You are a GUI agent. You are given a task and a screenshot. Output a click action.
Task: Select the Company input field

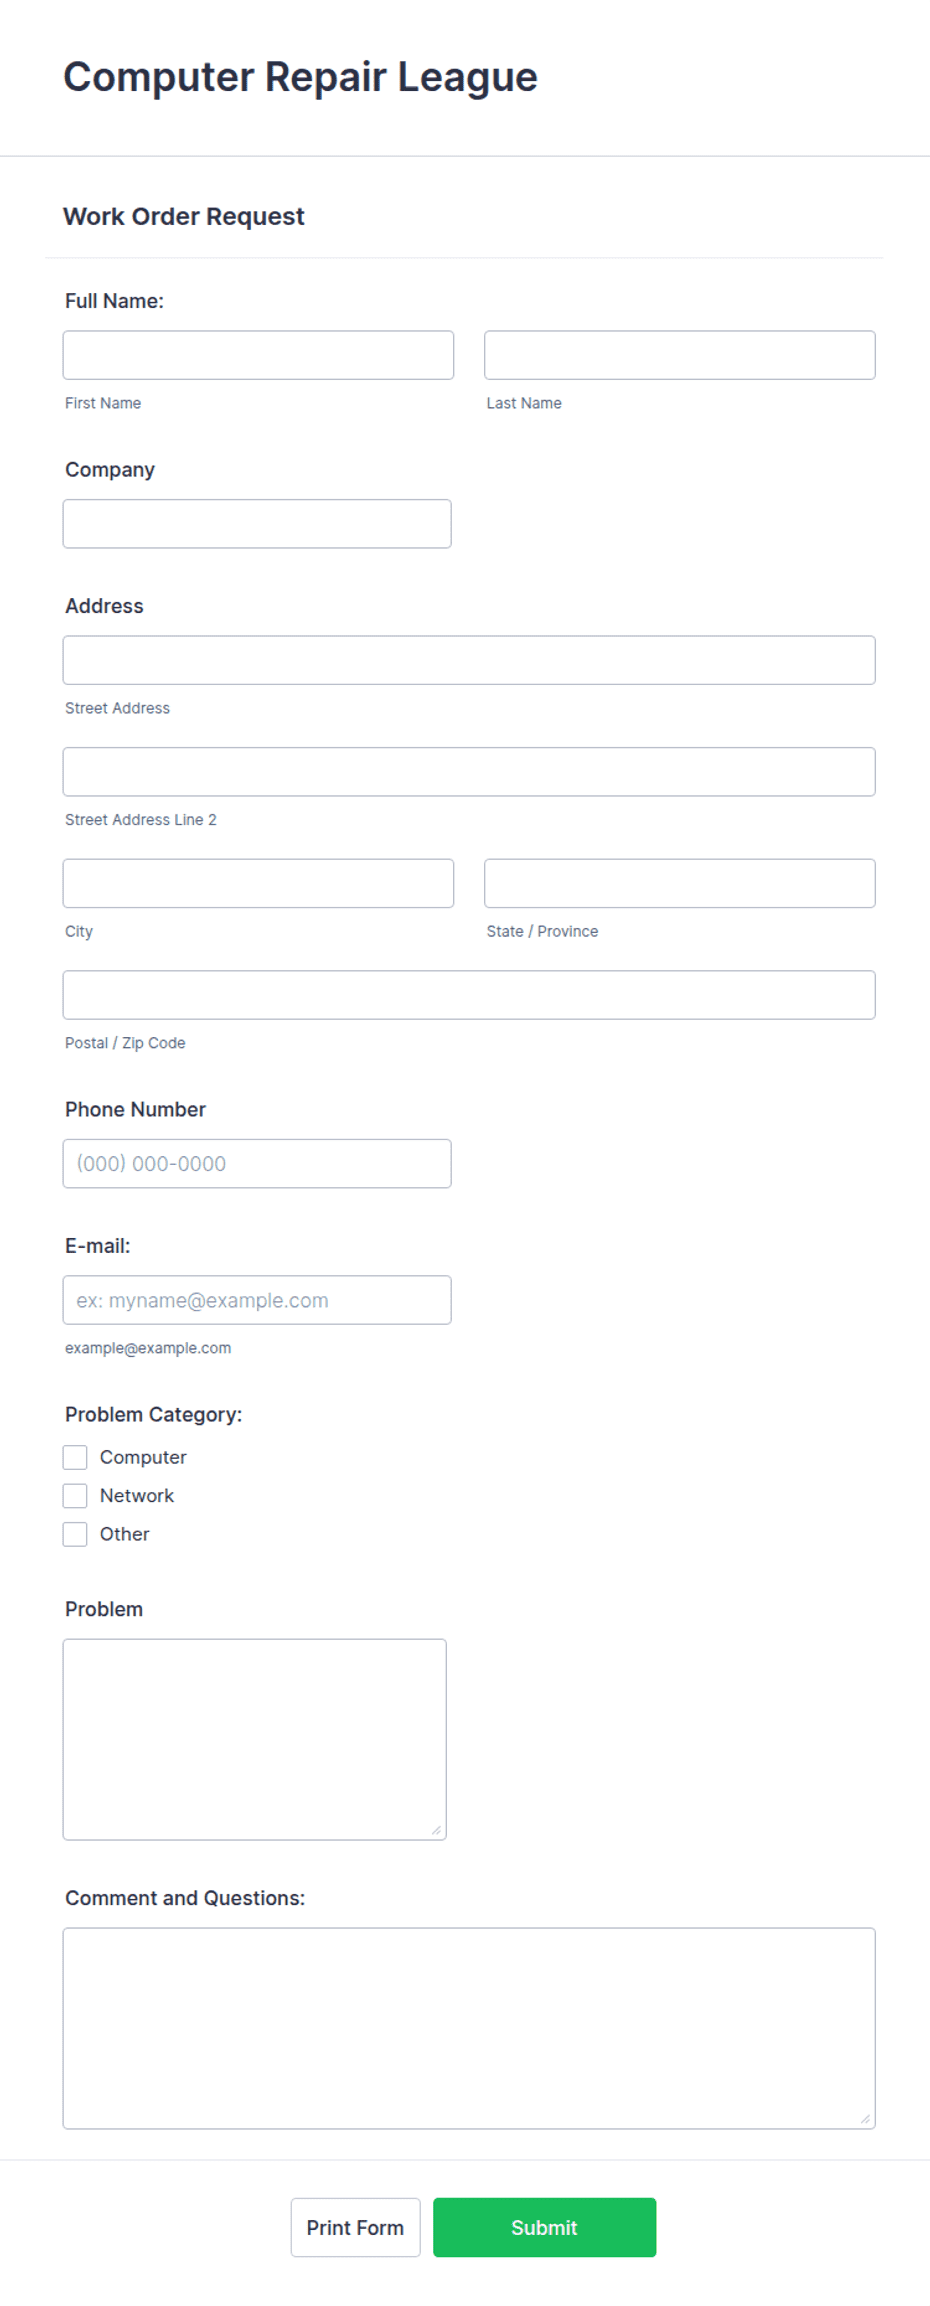[257, 523]
